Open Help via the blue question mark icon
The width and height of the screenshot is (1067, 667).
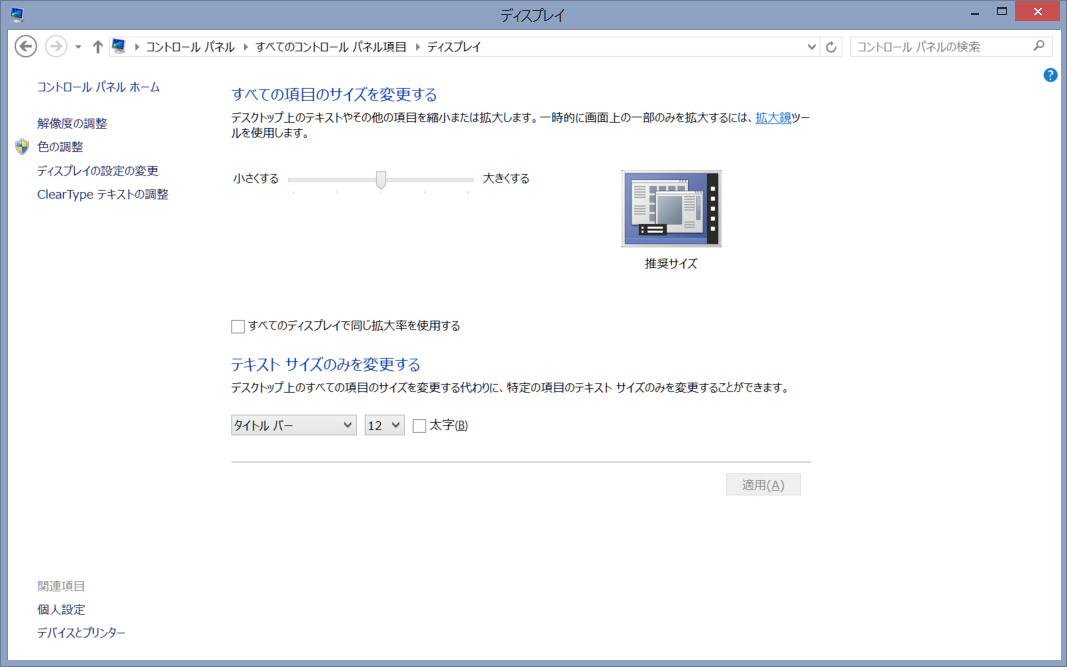point(1050,75)
